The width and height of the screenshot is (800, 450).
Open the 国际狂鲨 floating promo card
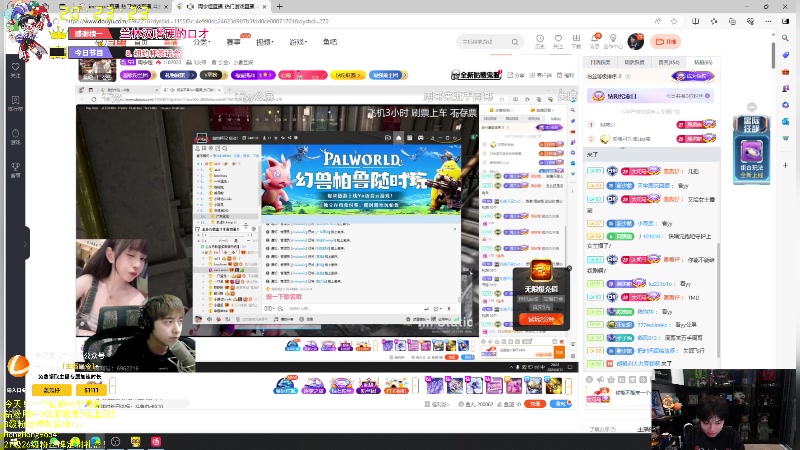point(752,149)
